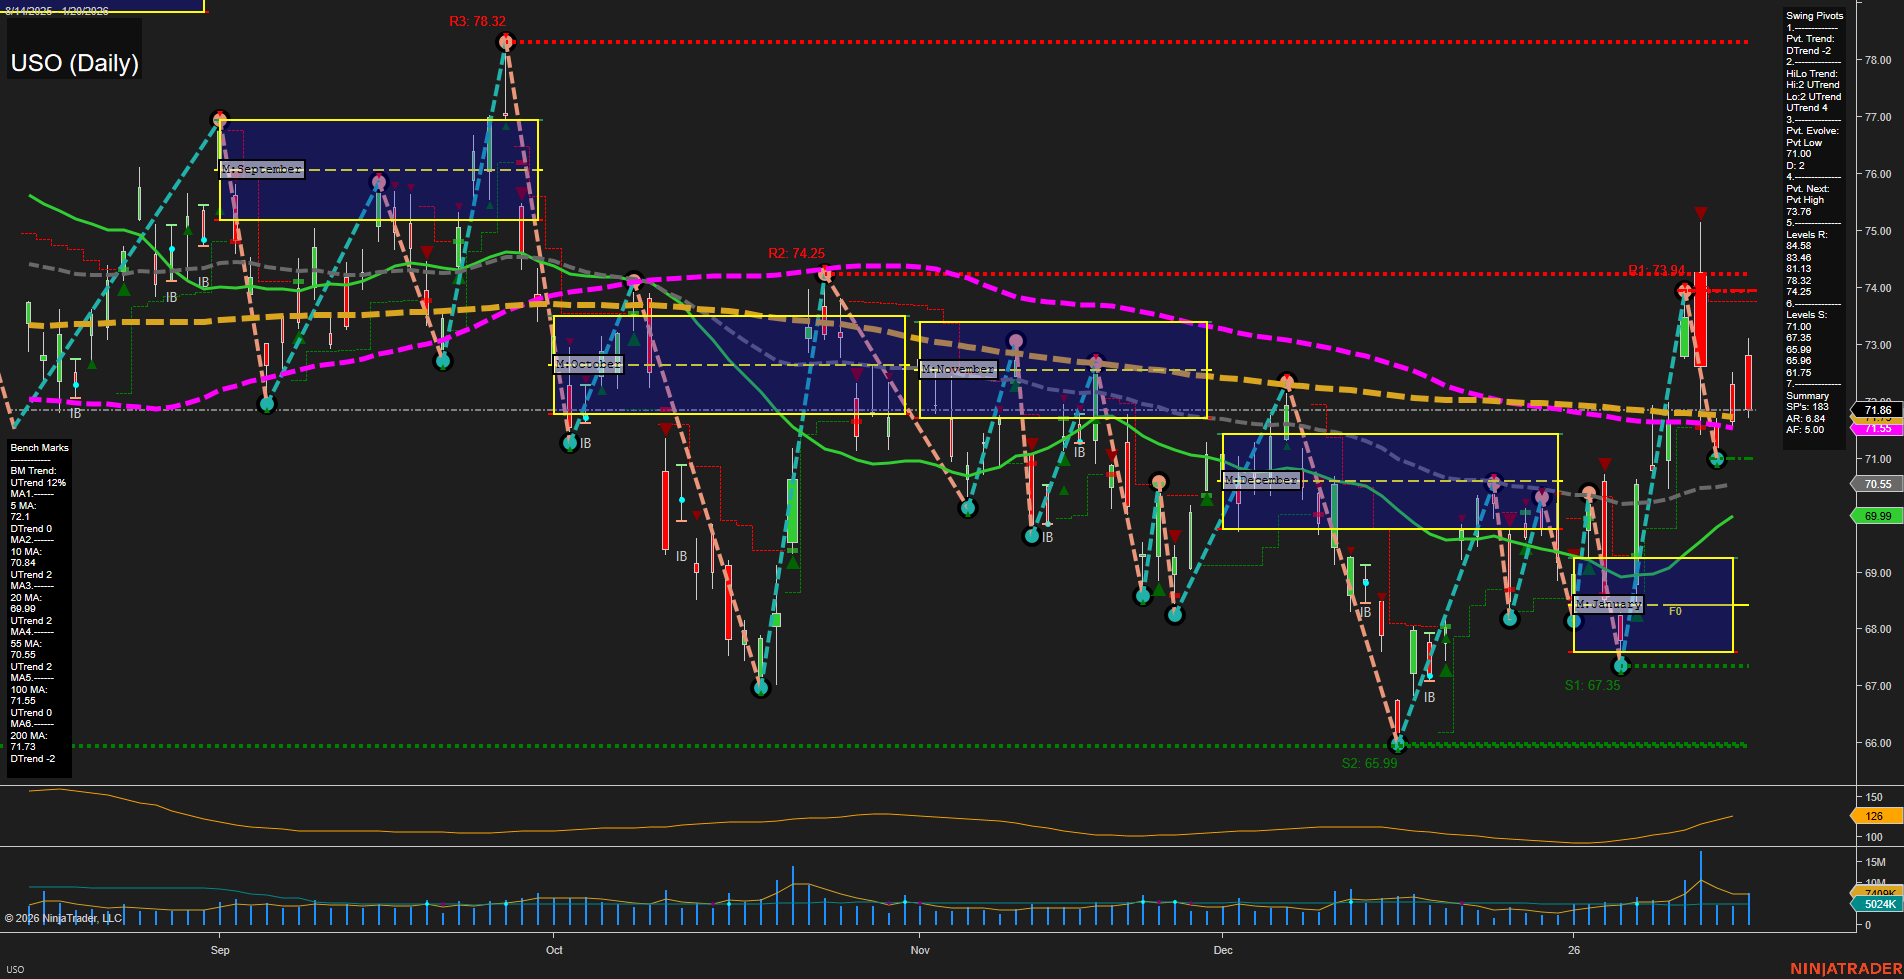Click the red down-triangle signal above the recent candles
Screen dimensions: 1904x979
1703,212
